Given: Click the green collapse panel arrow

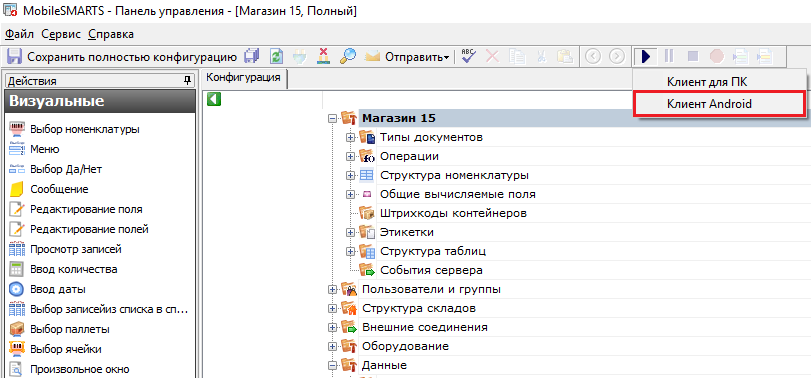Looking at the screenshot, I should (214, 99).
